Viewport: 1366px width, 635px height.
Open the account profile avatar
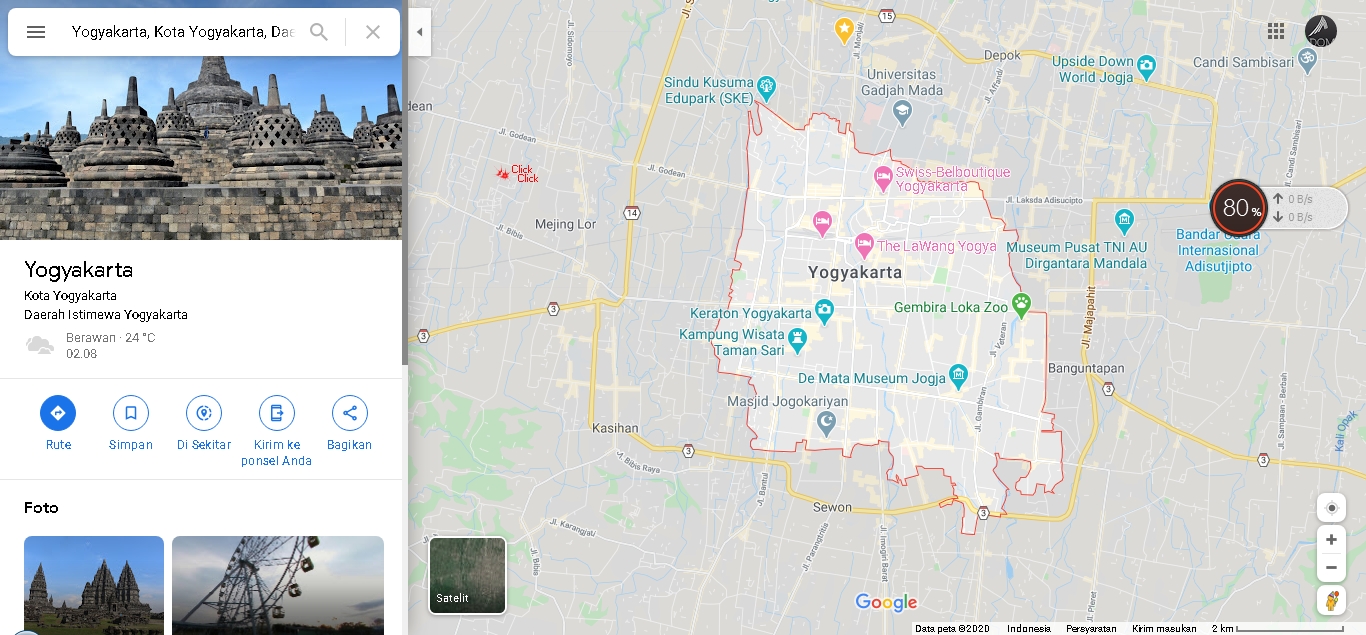(x=1321, y=31)
